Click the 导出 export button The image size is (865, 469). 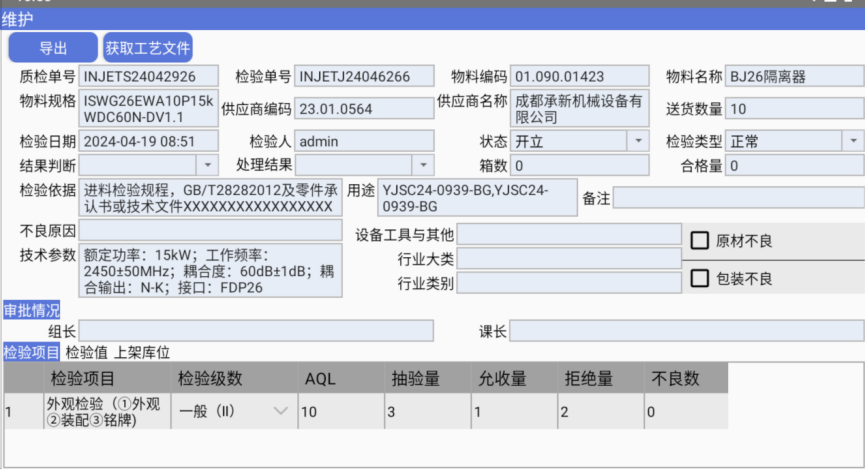[53, 47]
